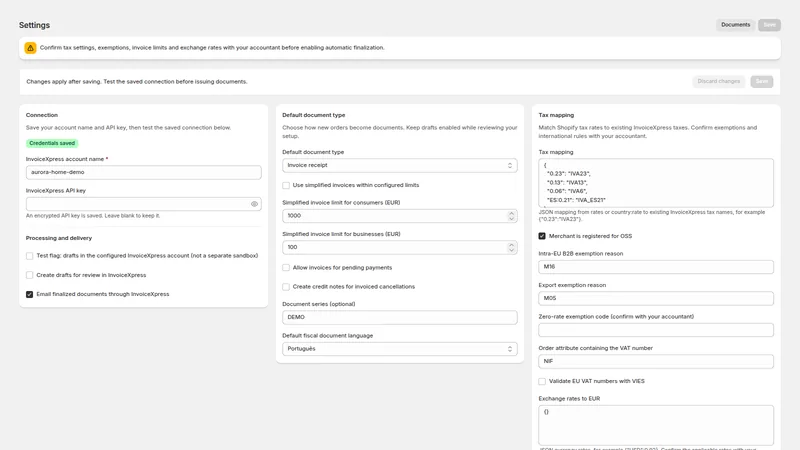
Task: Show API key with eye icon
Action: tap(254, 204)
